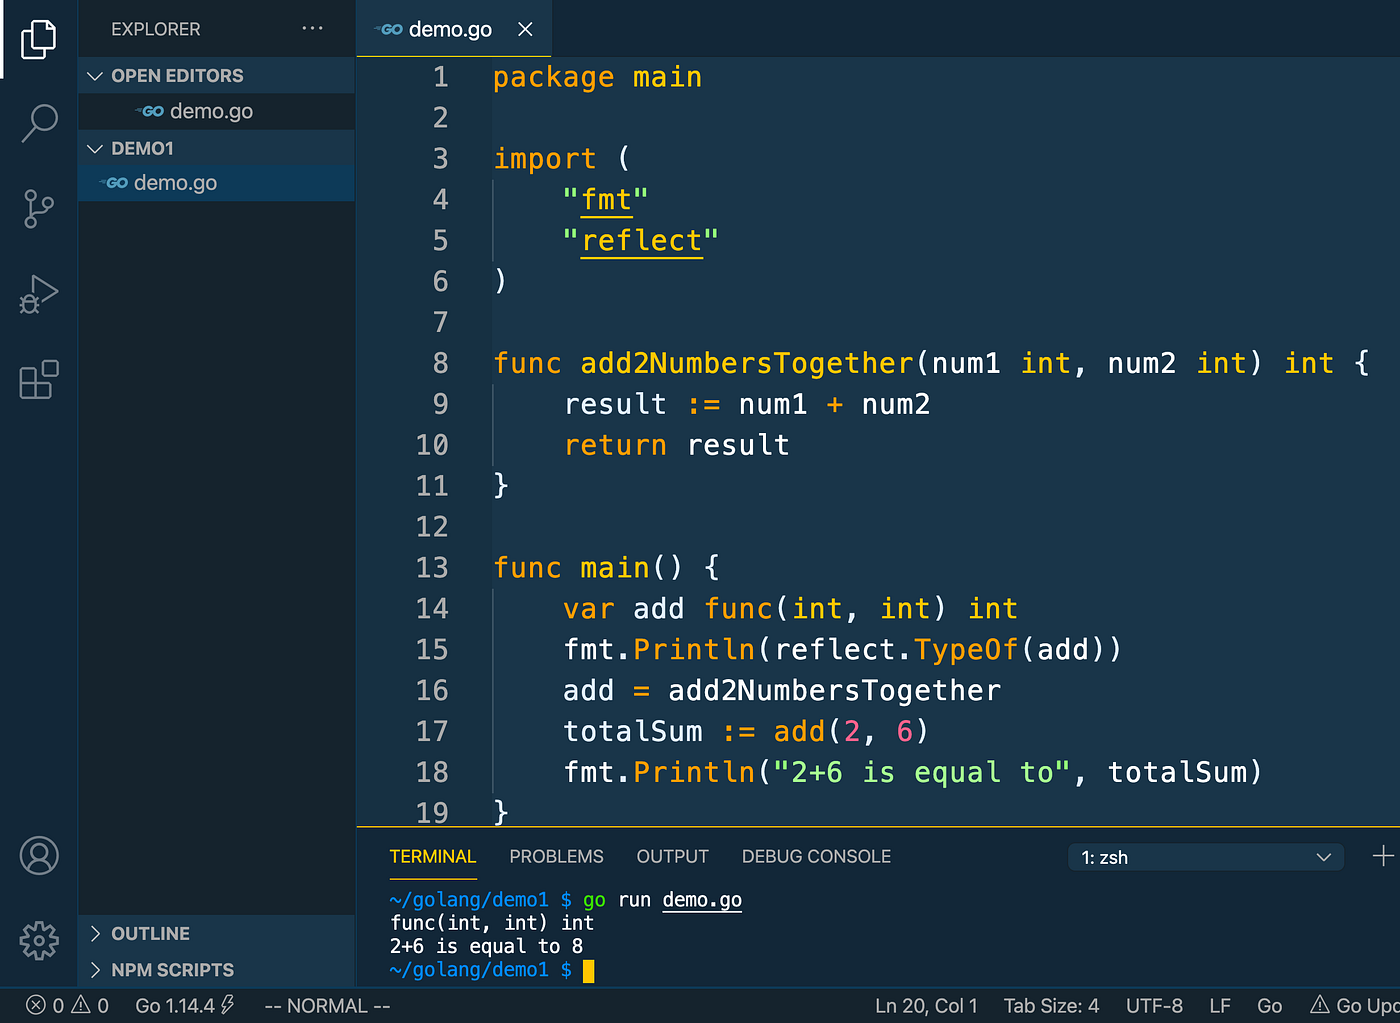Viewport: 1400px width, 1023px height.
Task: Open the 1: zsh terminal dropdown
Action: [x=1205, y=857]
